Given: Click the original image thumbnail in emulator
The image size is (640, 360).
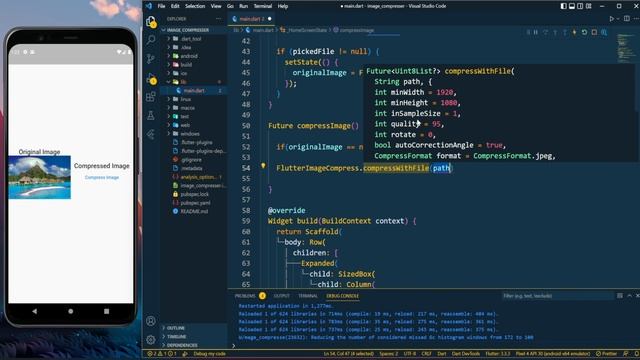Looking at the screenshot, I should pos(40,177).
